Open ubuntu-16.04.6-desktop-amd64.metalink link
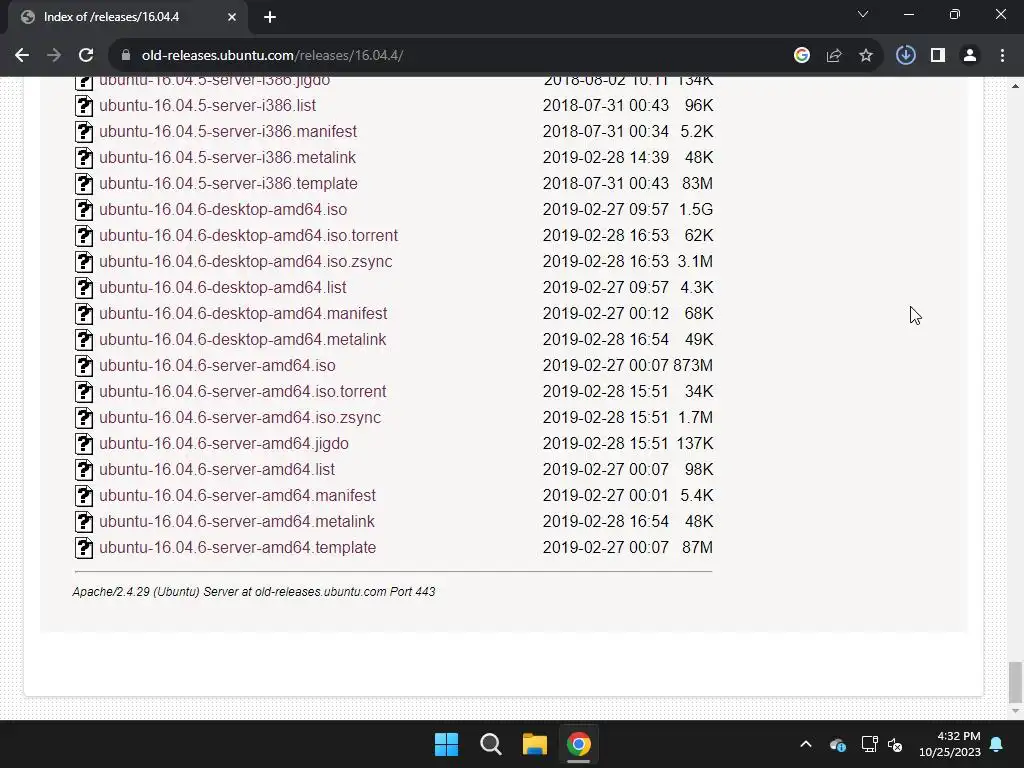The width and height of the screenshot is (1024, 768). (242, 340)
